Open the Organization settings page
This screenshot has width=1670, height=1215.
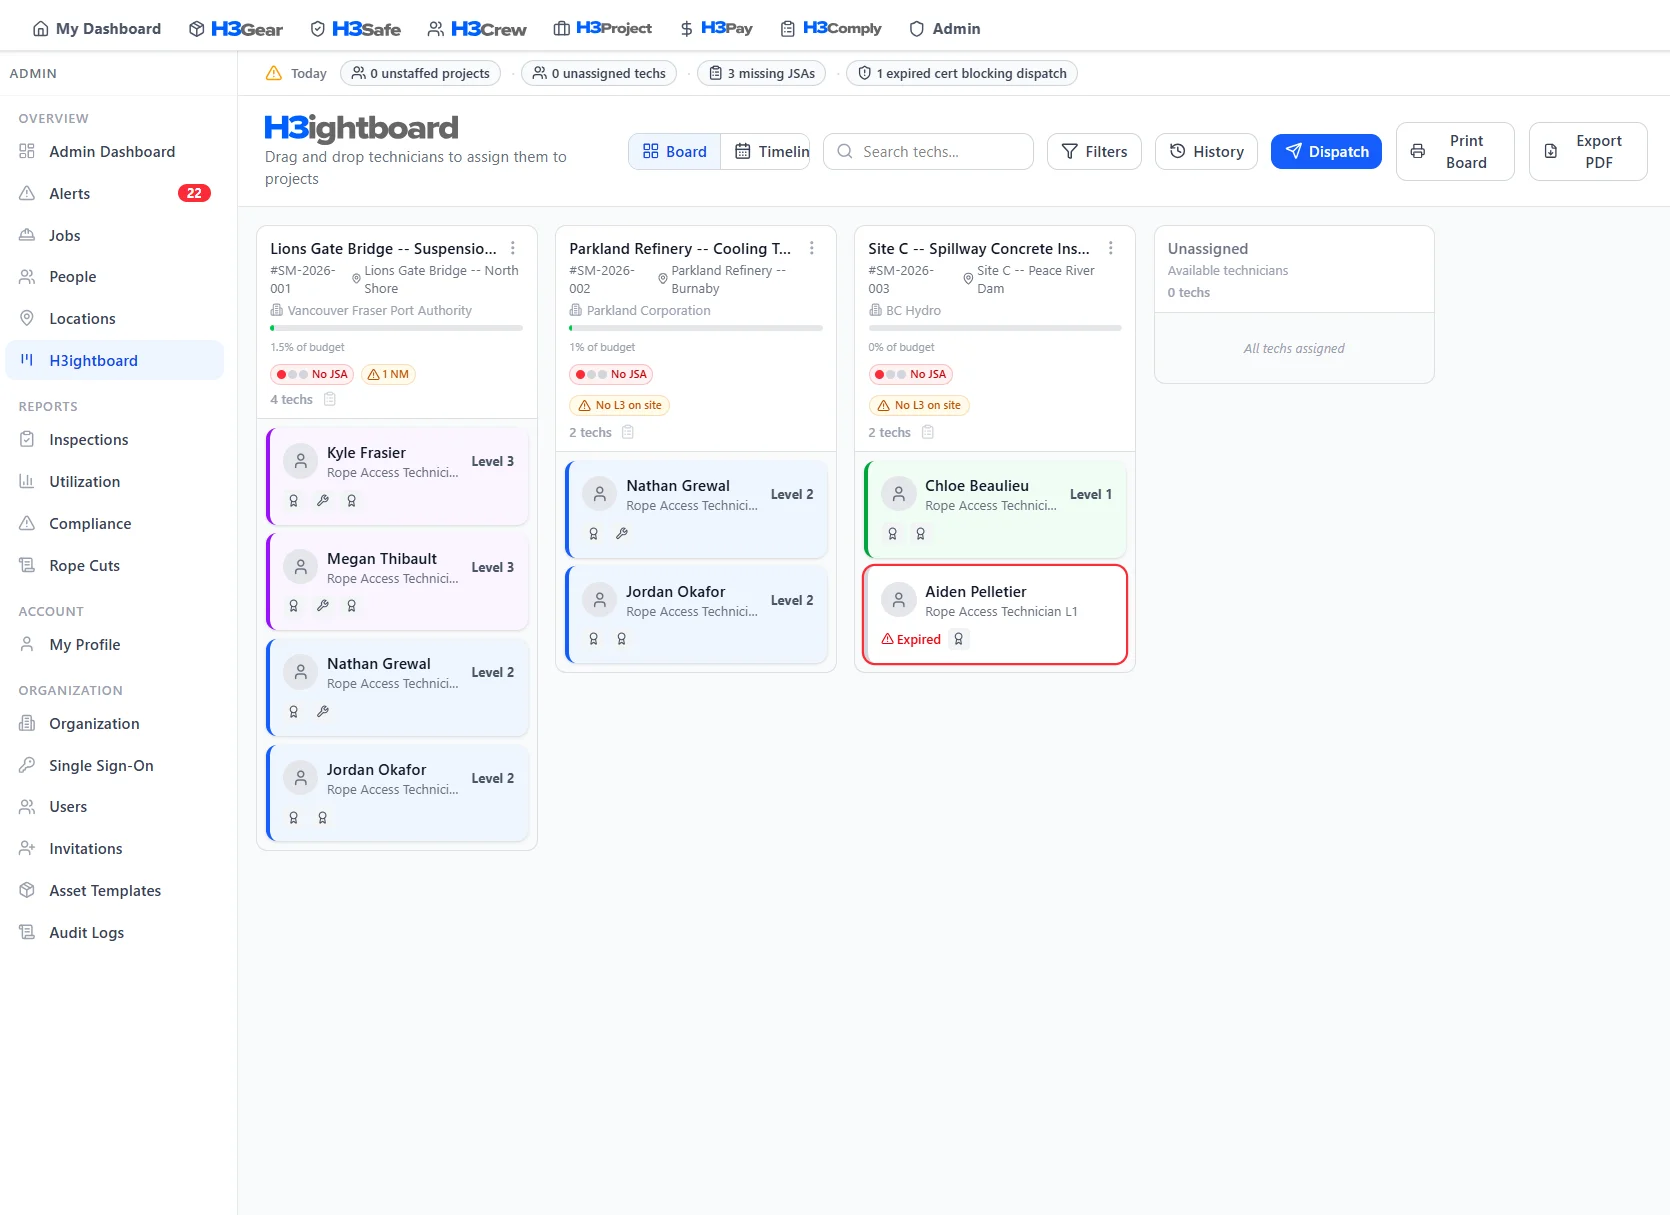pos(115,724)
